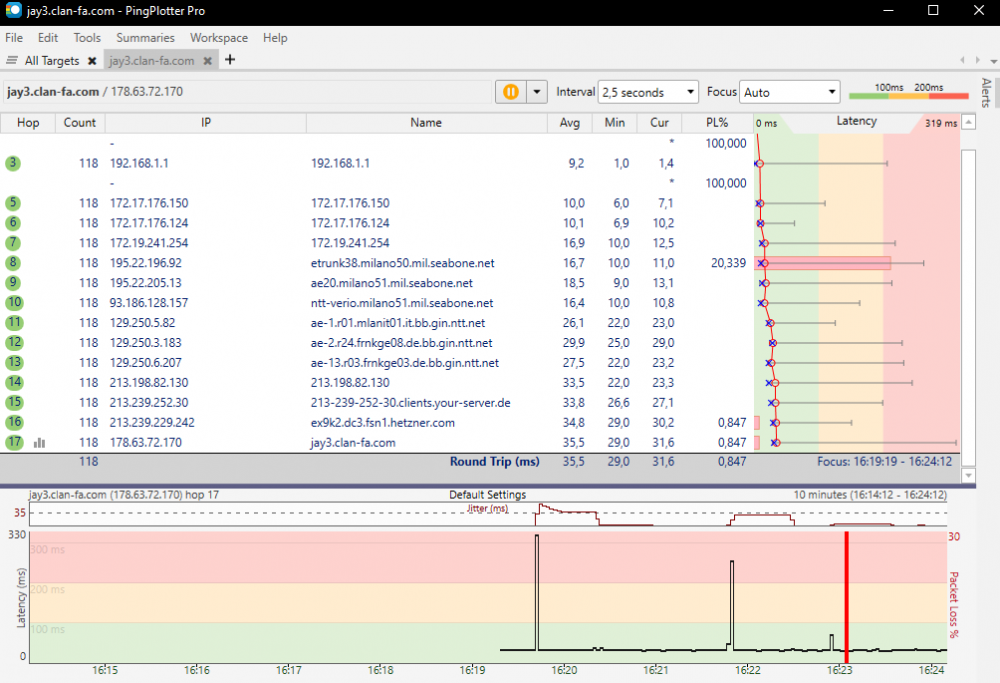The height and width of the screenshot is (683, 1000).
Task: Click the Latency graph column header
Action: tap(857, 121)
